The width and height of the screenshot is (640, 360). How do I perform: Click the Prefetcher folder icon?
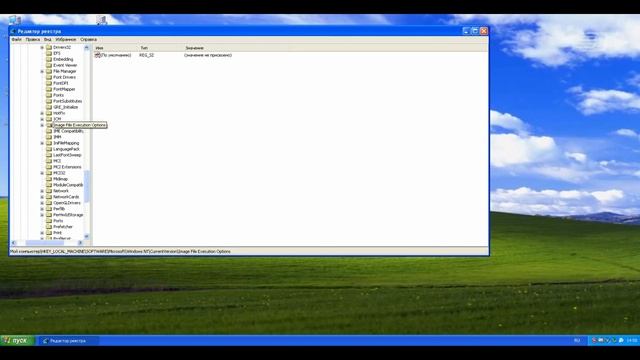point(49,227)
